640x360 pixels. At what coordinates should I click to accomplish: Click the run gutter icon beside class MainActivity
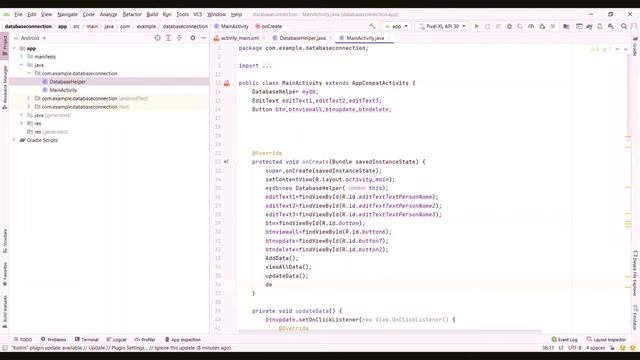tap(227, 83)
